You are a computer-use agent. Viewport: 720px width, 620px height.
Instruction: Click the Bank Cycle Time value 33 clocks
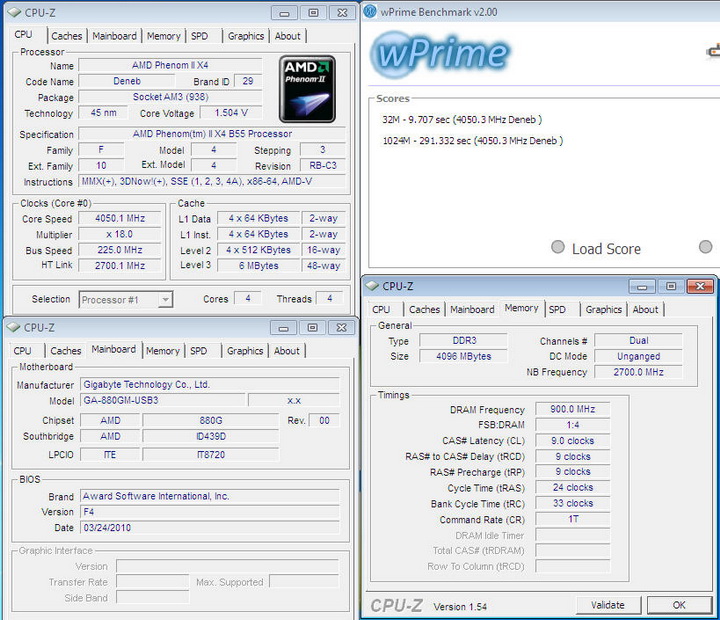[573, 503]
